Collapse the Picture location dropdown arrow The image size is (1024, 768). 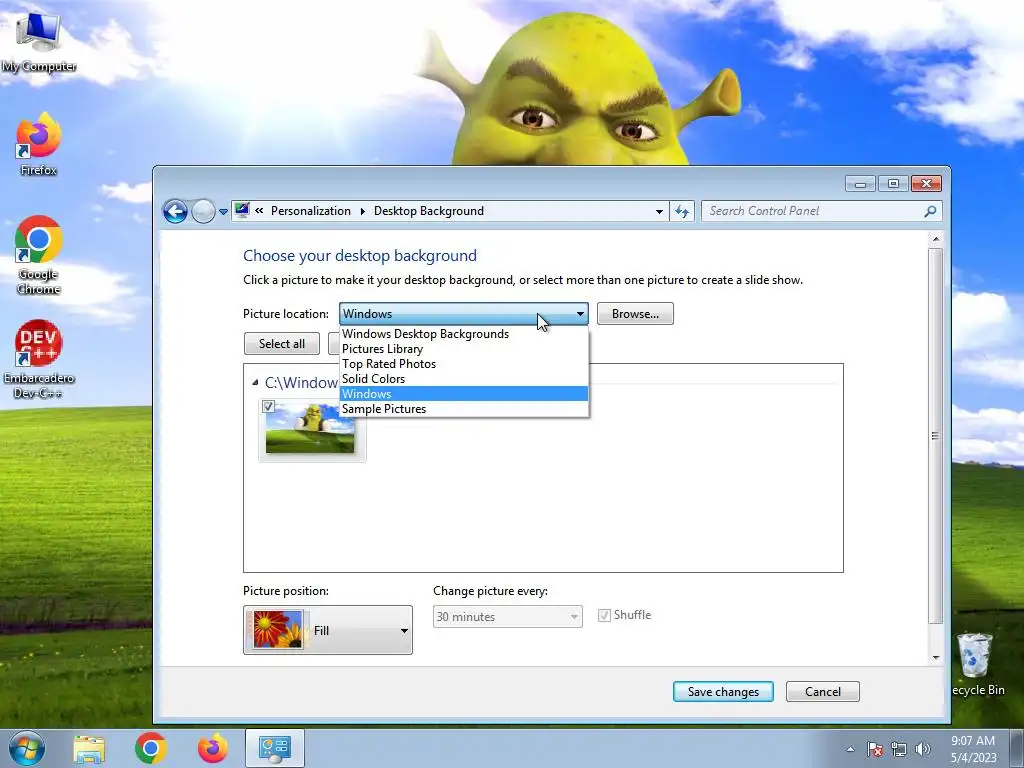tap(580, 314)
